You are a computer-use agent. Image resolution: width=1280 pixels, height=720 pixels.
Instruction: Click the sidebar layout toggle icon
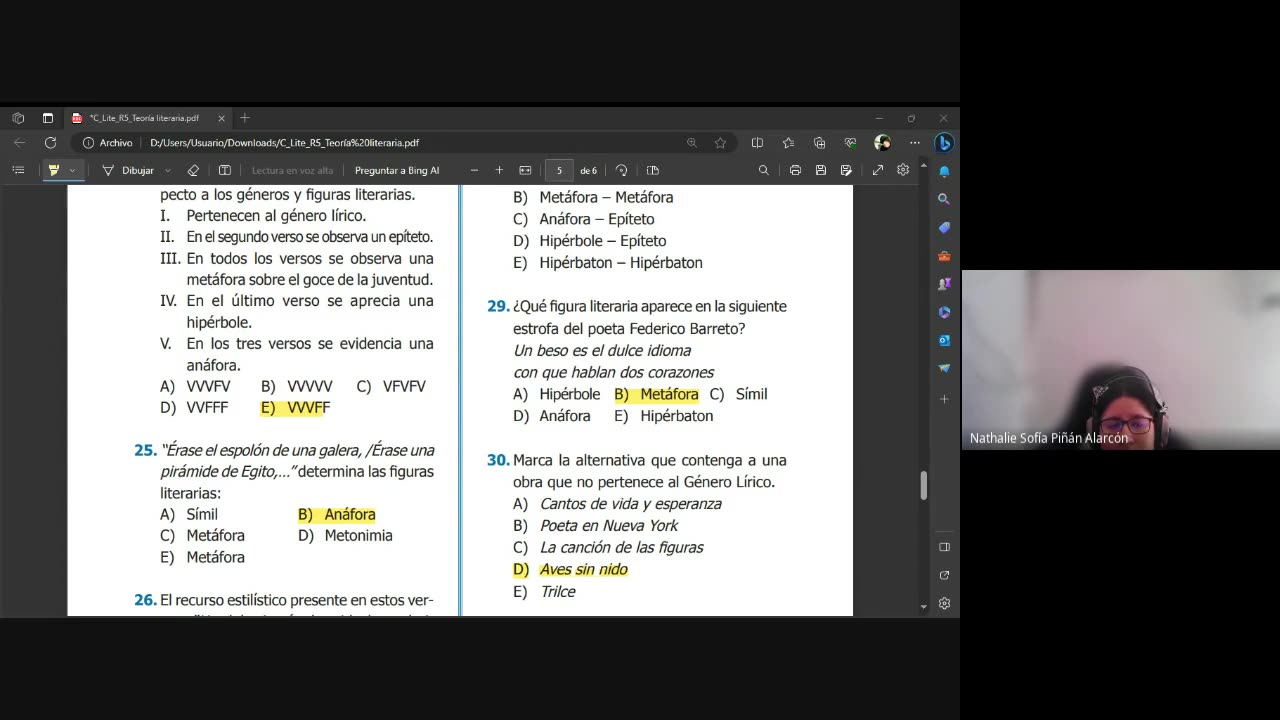coord(944,547)
